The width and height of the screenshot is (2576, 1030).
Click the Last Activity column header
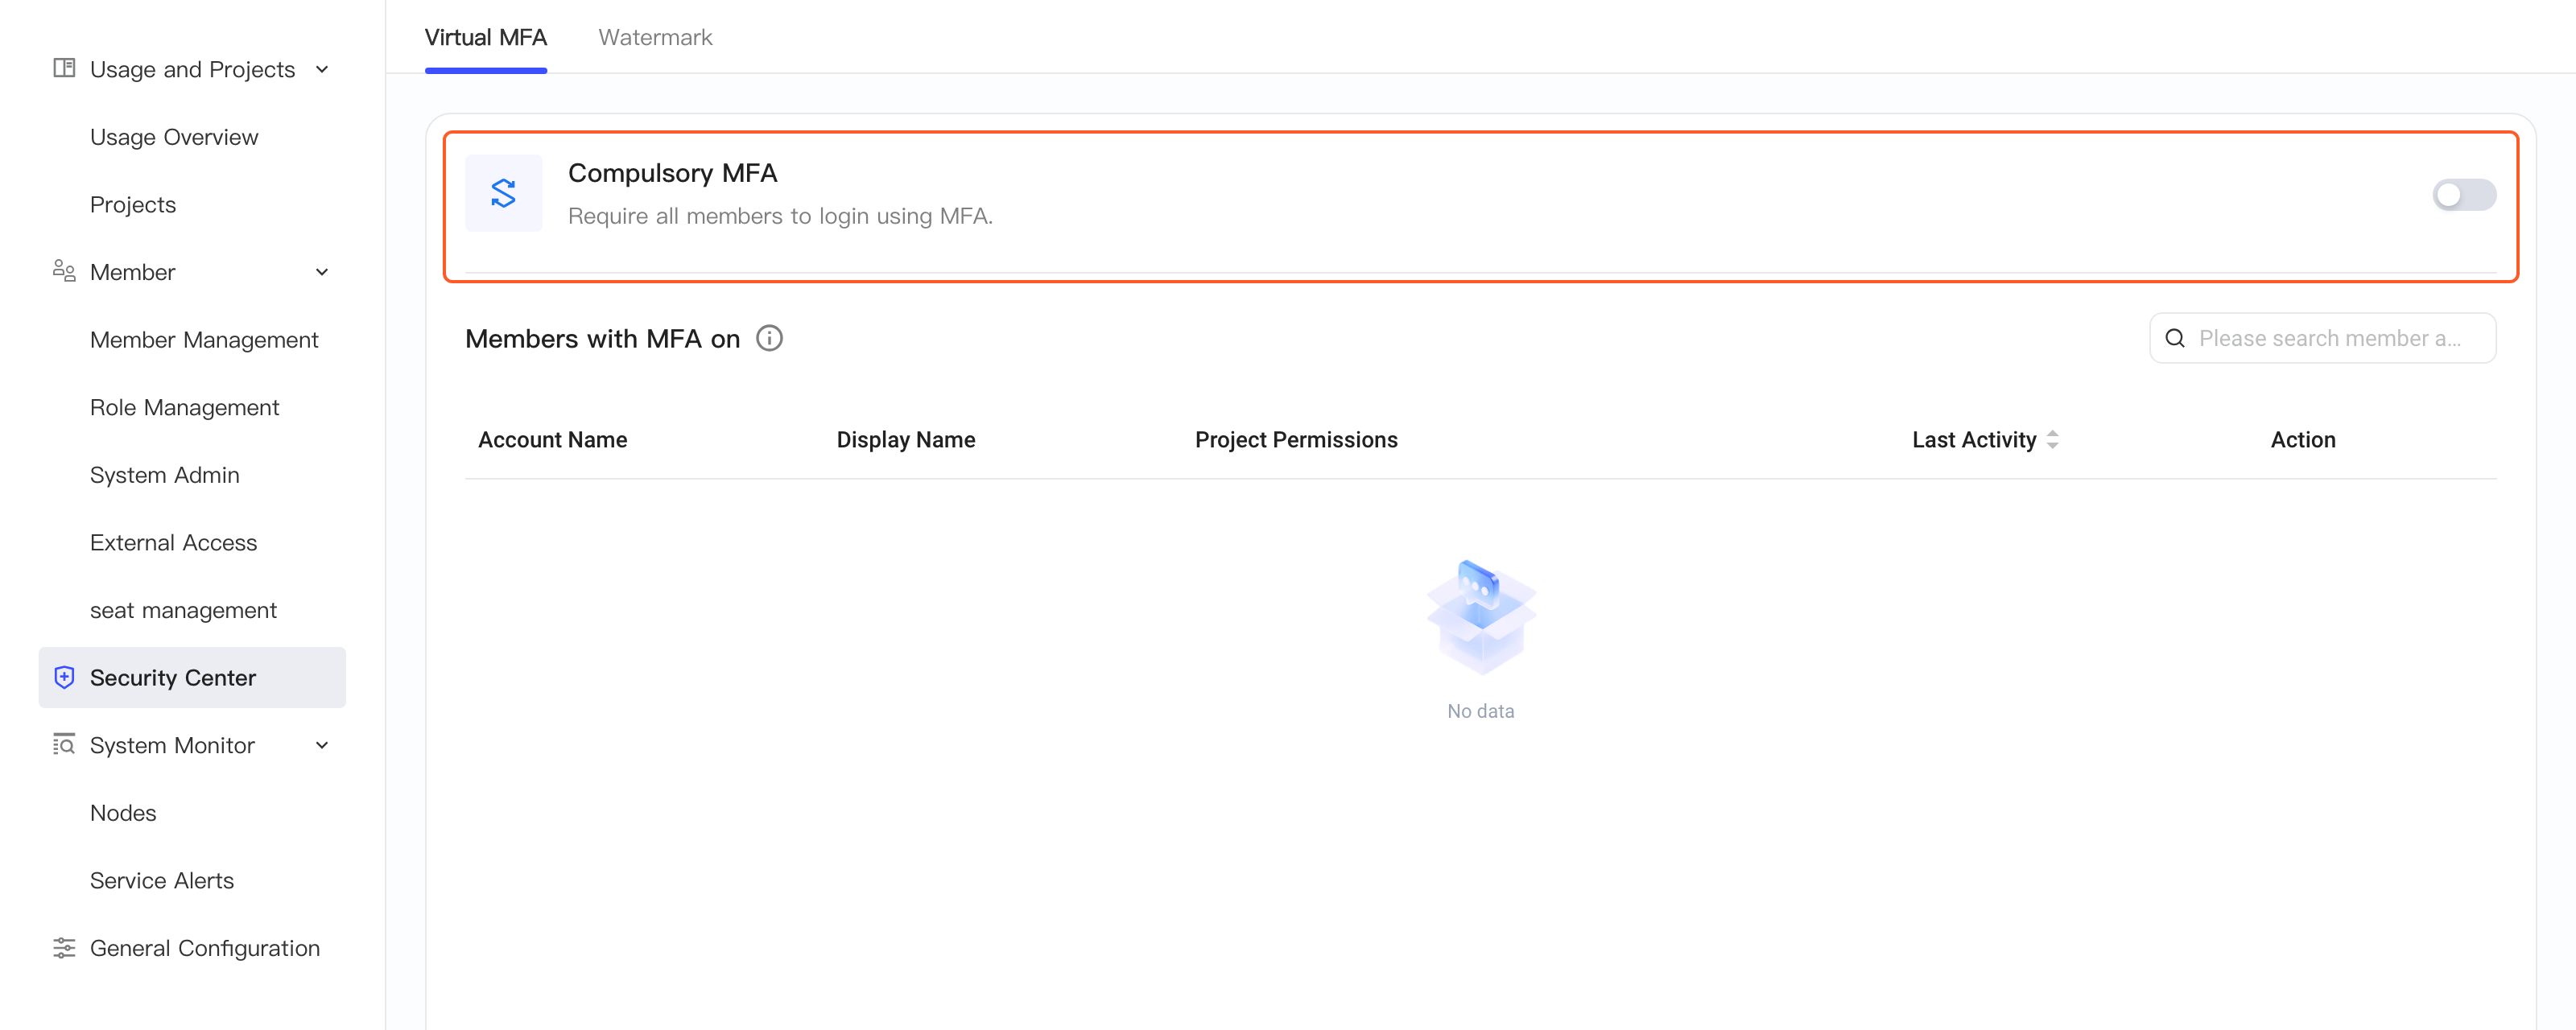[x=1974, y=439]
